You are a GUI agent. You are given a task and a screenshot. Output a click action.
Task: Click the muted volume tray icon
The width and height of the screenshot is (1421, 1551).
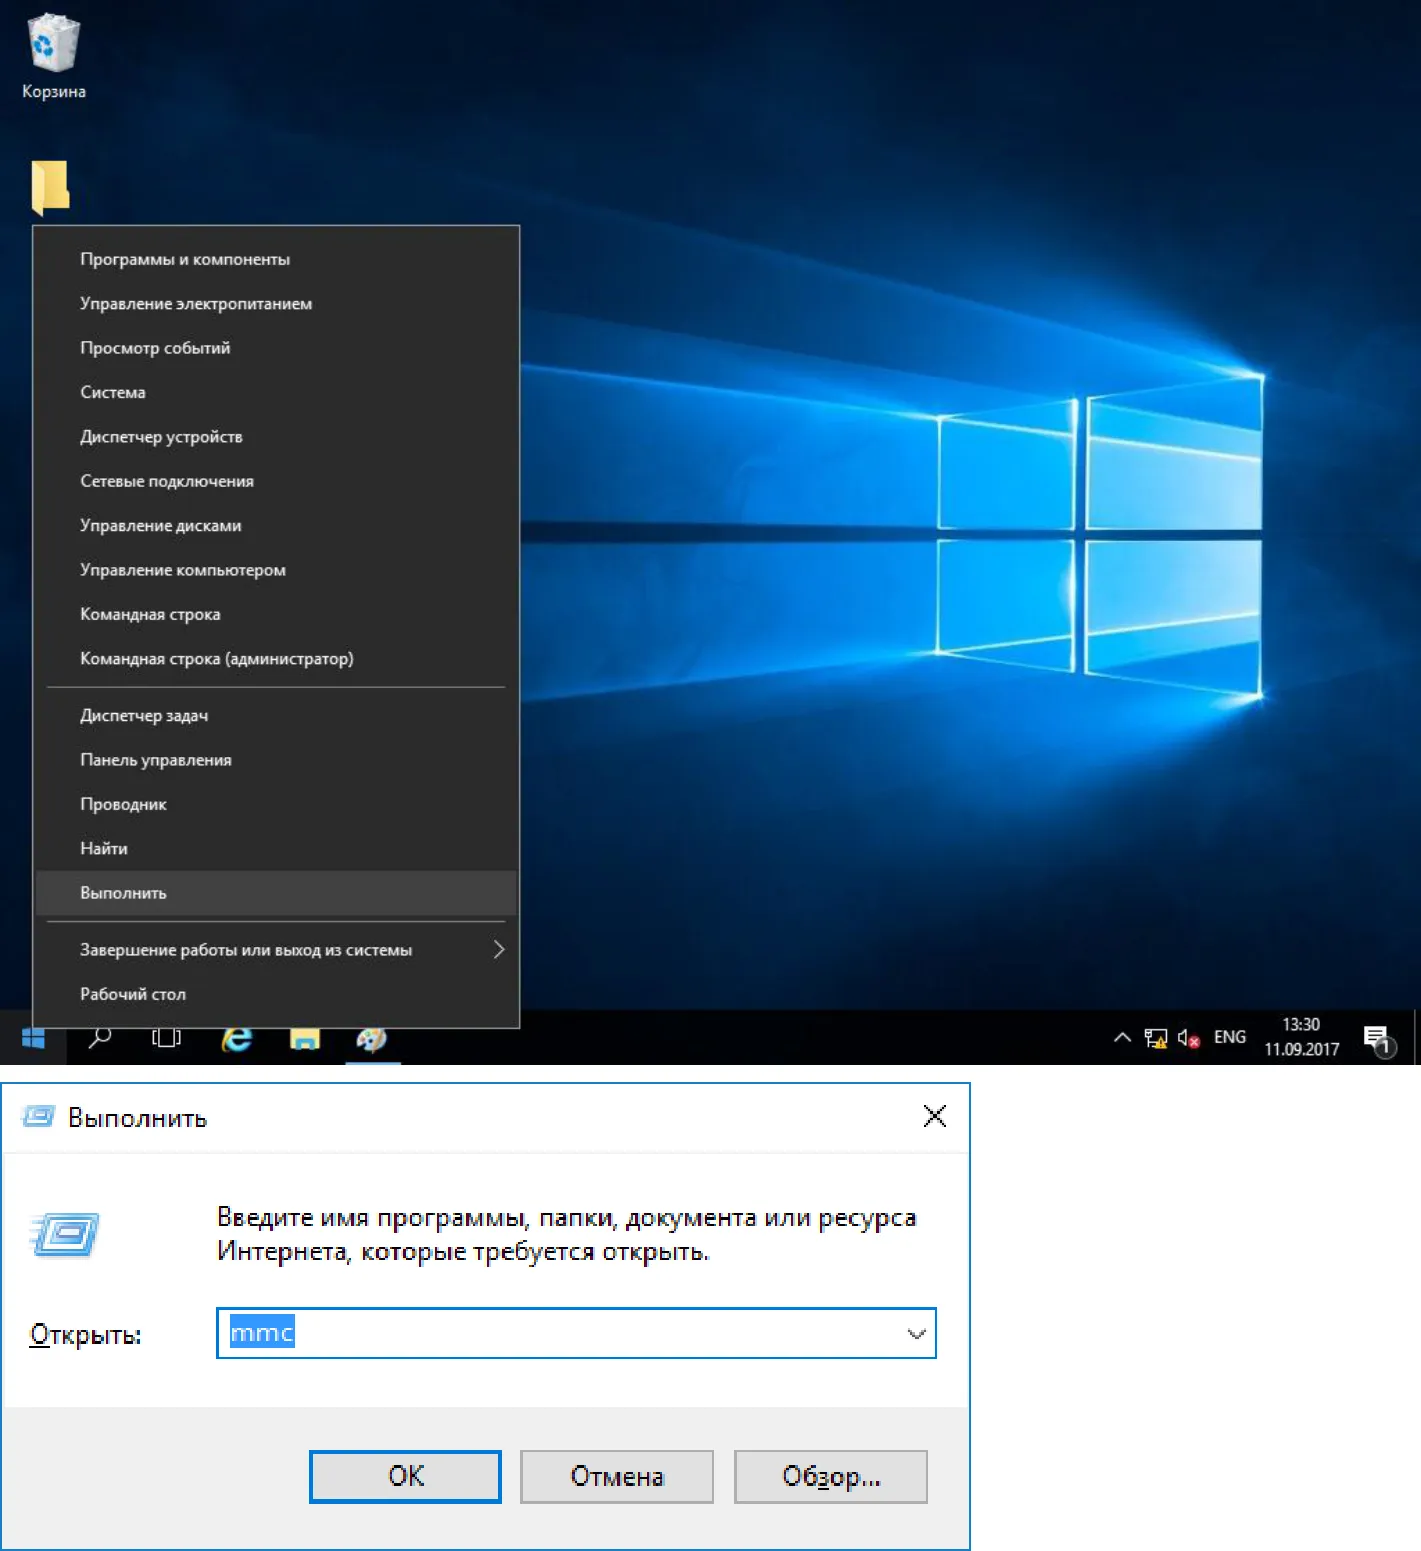pyautogui.click(x=1188, y=1038)
